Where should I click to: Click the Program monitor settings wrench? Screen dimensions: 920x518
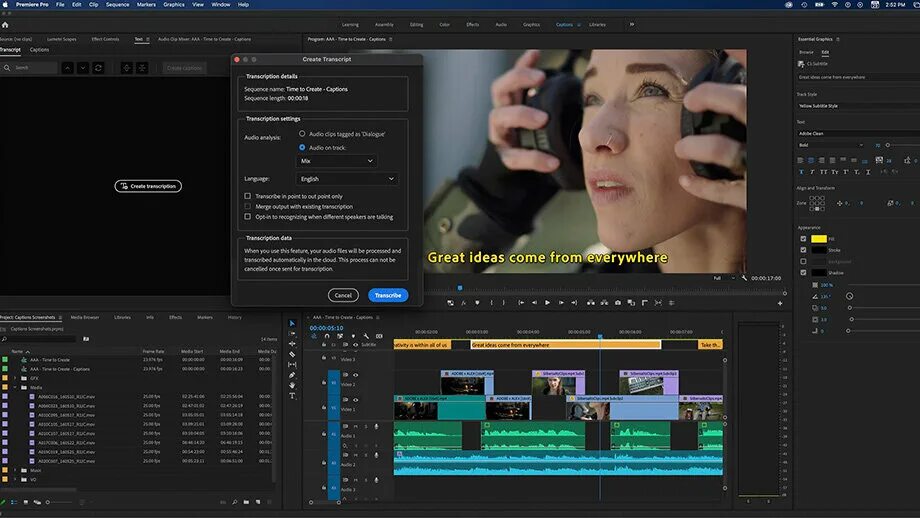point(744,278)
